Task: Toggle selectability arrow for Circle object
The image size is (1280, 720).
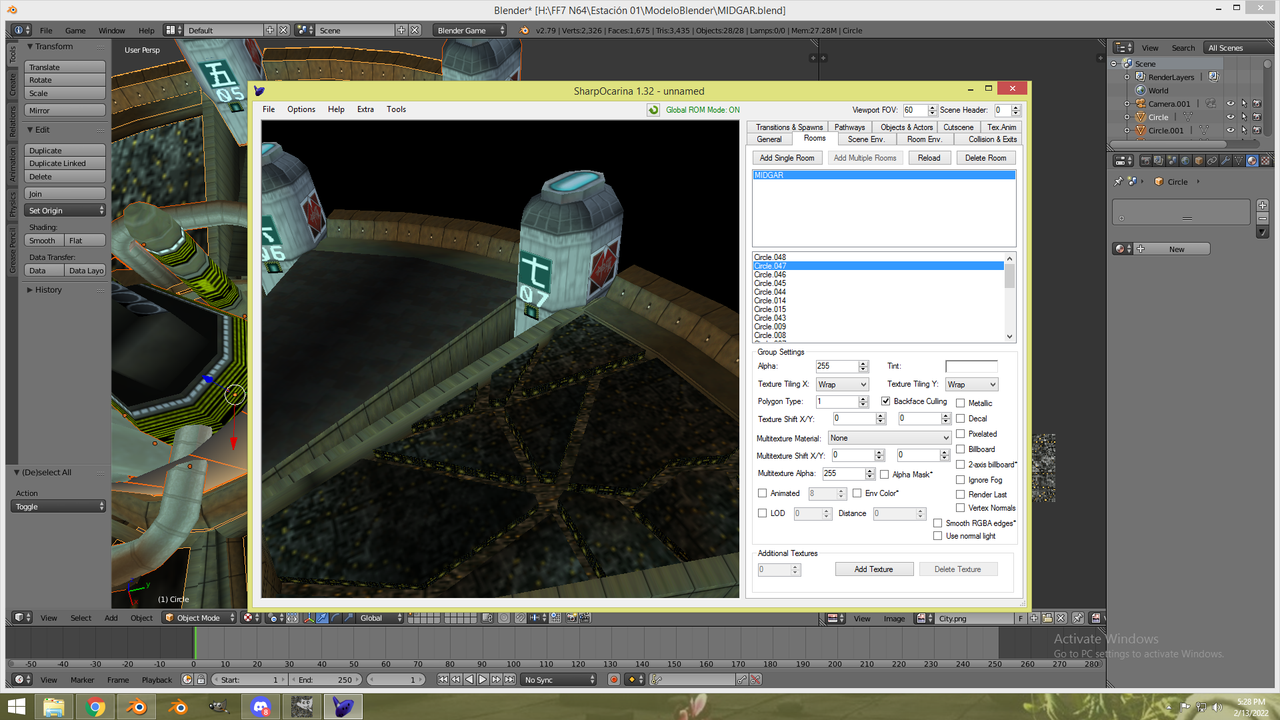Action: click(1244, 117)
